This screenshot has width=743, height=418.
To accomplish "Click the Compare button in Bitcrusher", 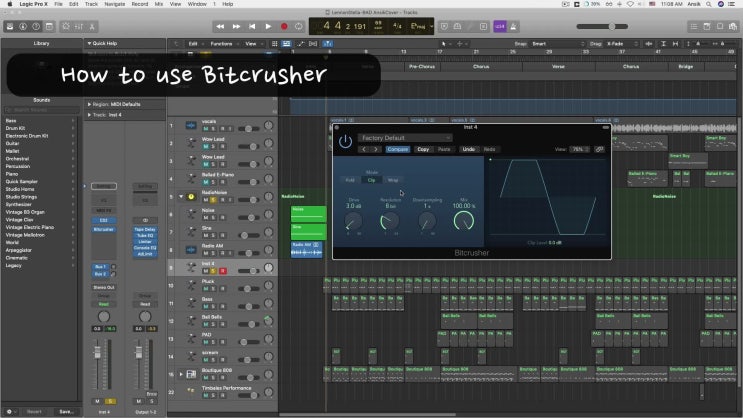I will click(398, 149).
